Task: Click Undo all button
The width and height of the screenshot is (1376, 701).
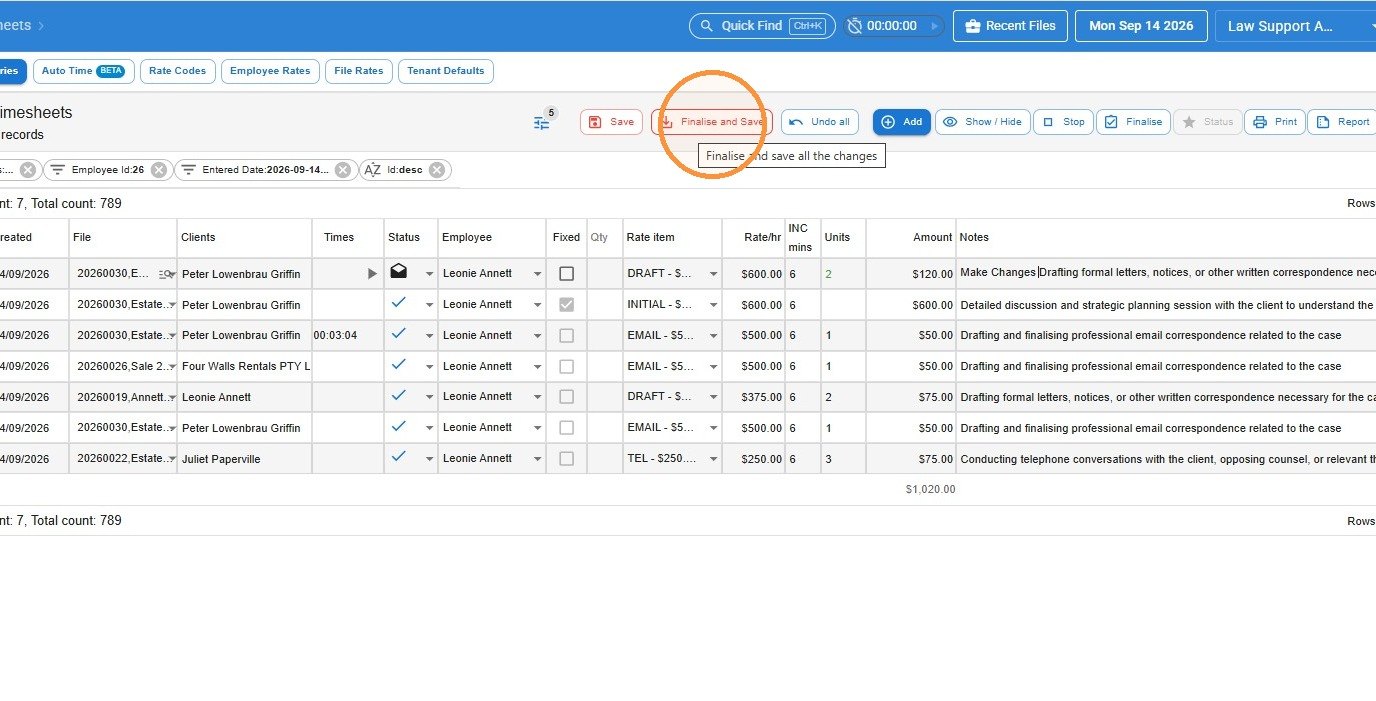Action: tap(819, 122)
